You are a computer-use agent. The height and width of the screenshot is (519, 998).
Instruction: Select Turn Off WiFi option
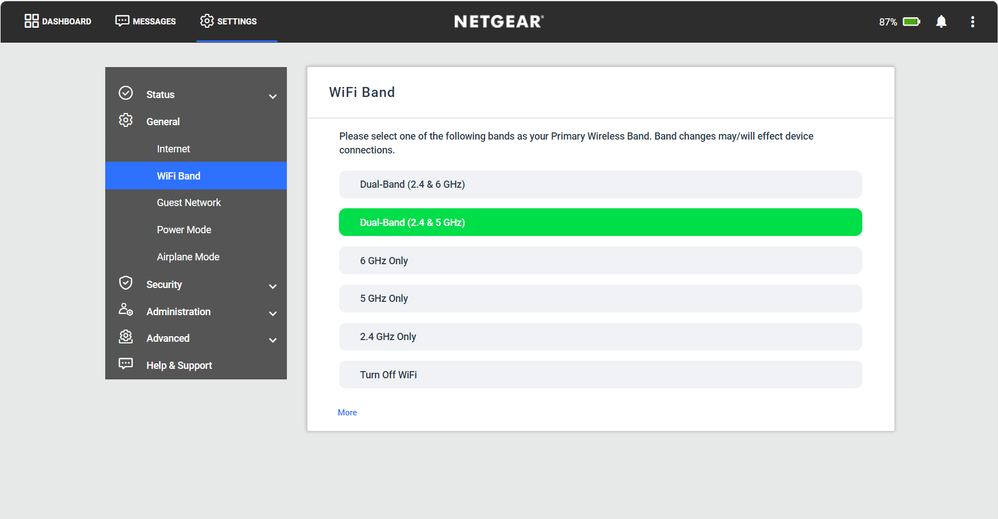[600, 374]
